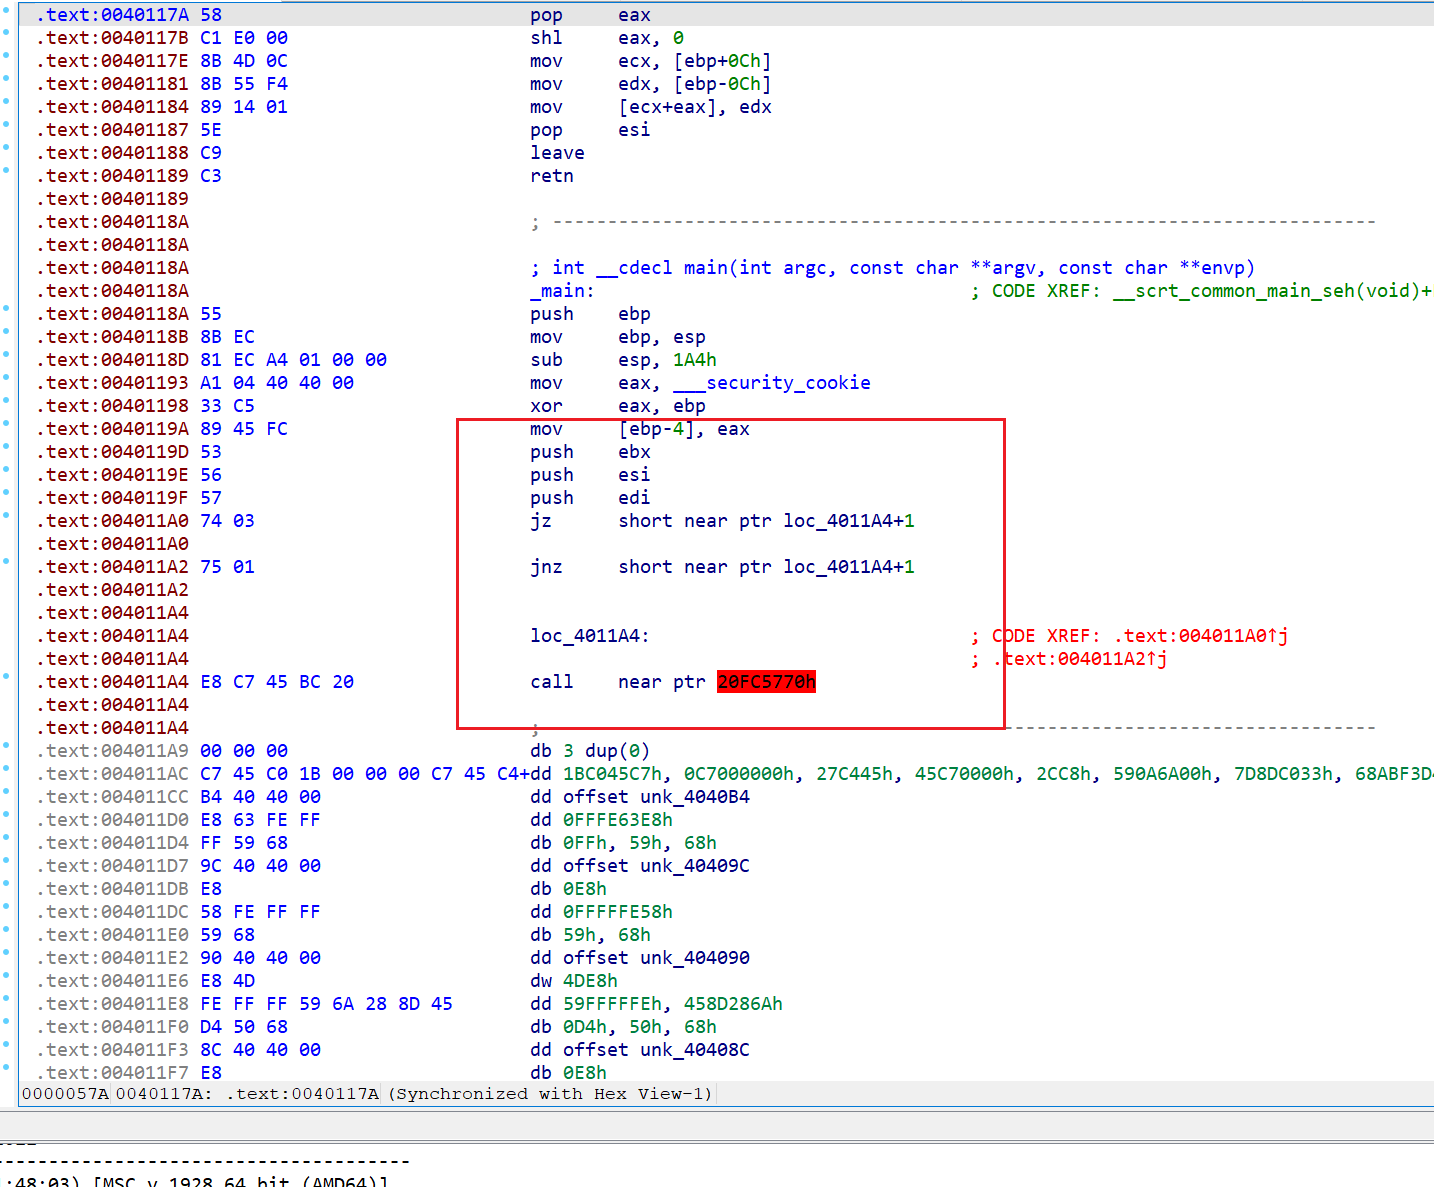1434x1187 pixels.
Task: Select edi in push edi
Action: tap(634, 498)
